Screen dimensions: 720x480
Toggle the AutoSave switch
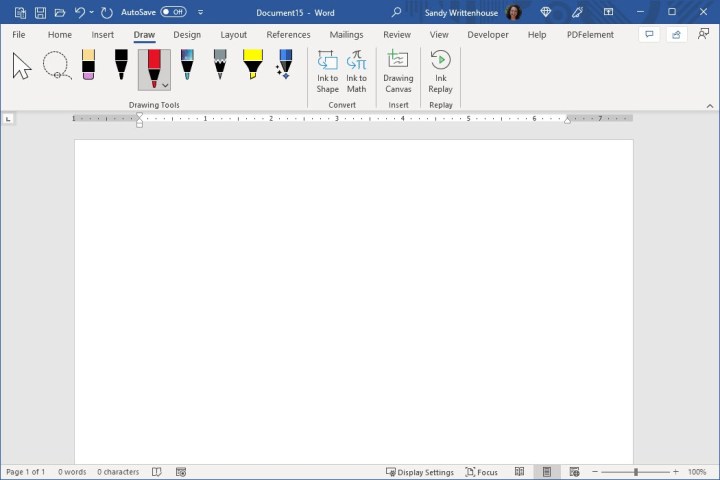coord(173,12)
